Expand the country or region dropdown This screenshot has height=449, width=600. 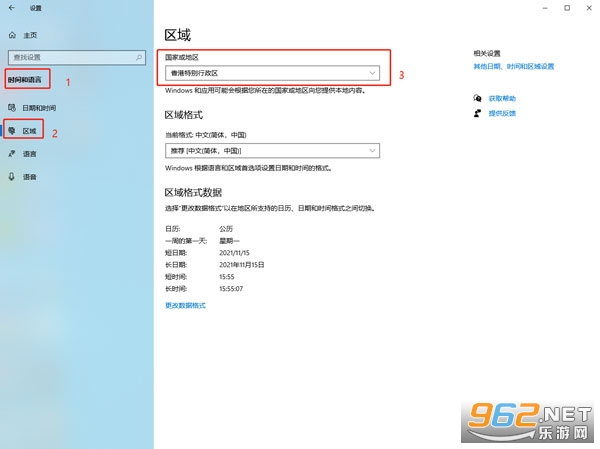[272, 73]
